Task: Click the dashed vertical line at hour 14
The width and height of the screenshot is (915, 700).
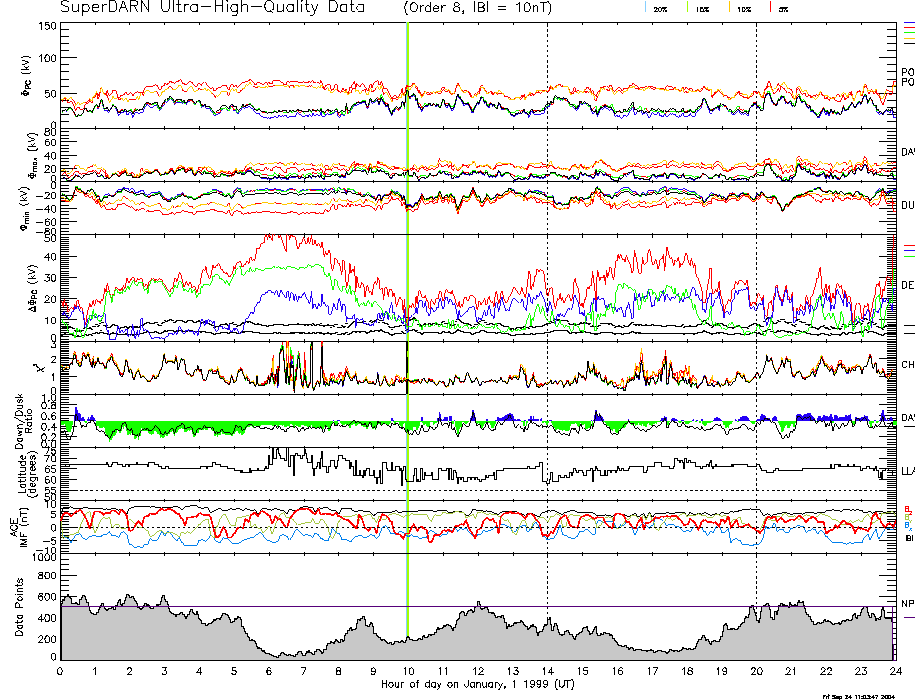Action: point(547,300)
